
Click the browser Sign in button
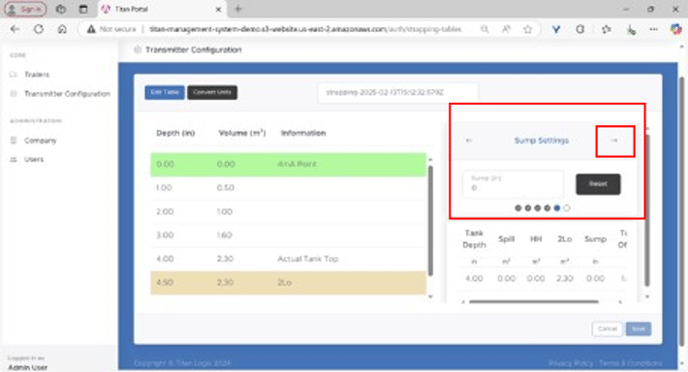pyautogui.click(x=25, y=9)
